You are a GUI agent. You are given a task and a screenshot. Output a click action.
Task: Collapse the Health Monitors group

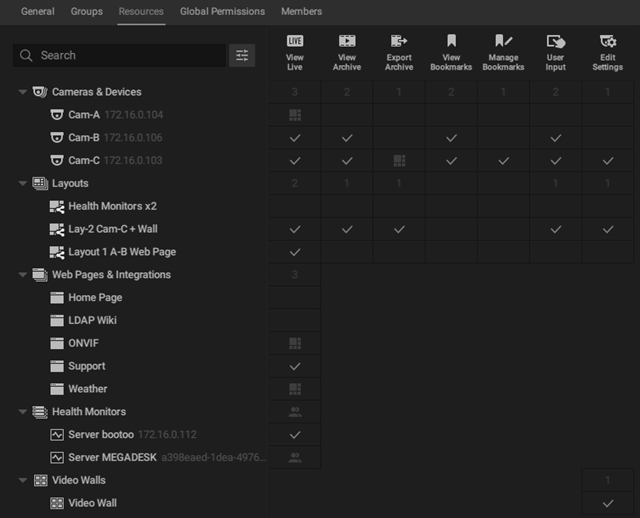(x=23, y=412)
